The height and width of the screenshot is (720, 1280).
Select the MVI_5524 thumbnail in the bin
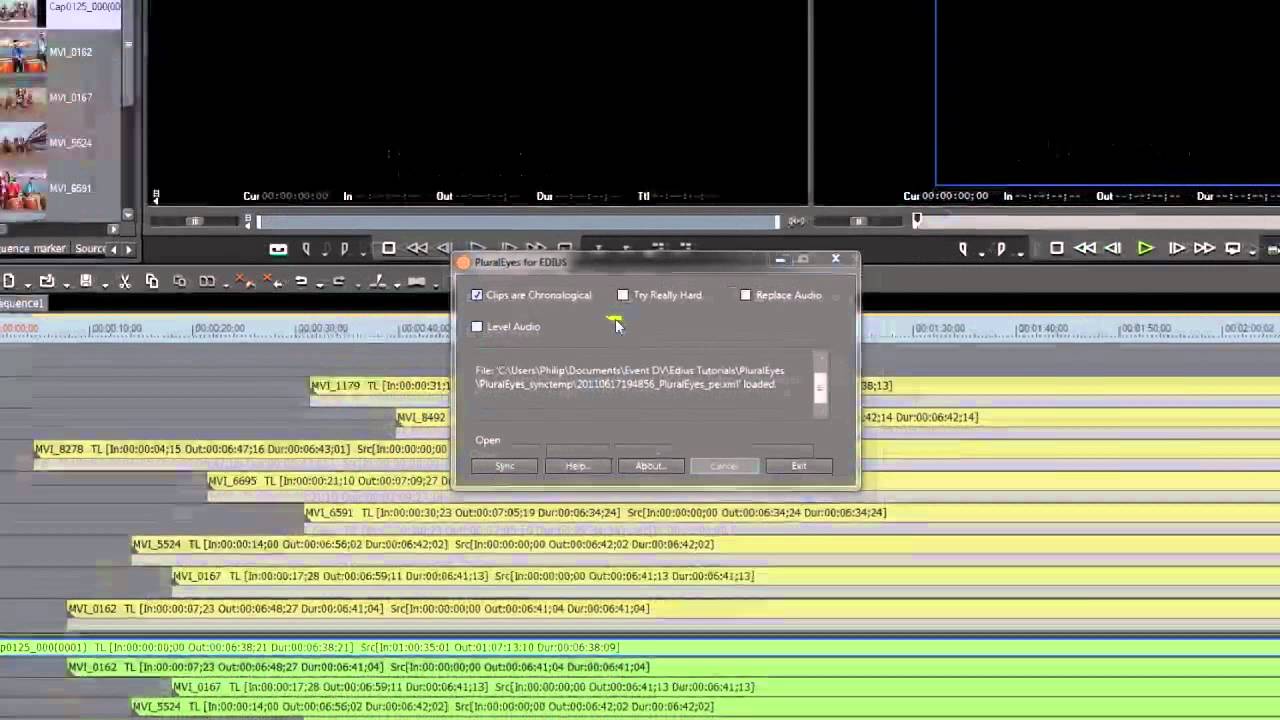[24, 143]
